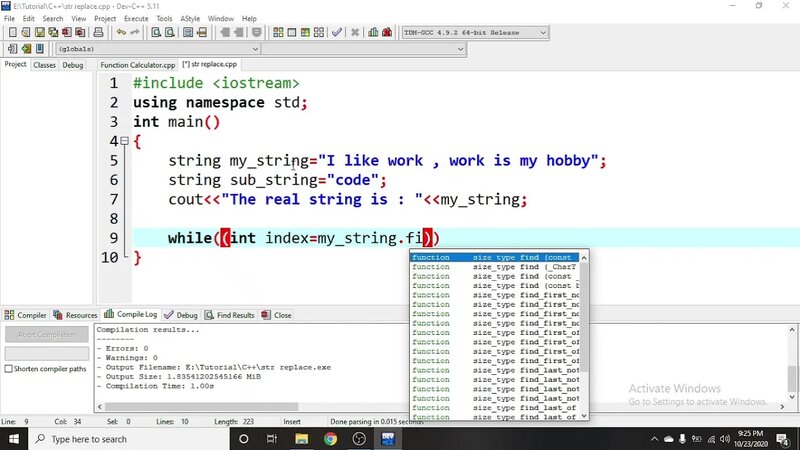Open the Task View taskbar icon
This screenshot has height=450, width=800.
tap(272, 439)
